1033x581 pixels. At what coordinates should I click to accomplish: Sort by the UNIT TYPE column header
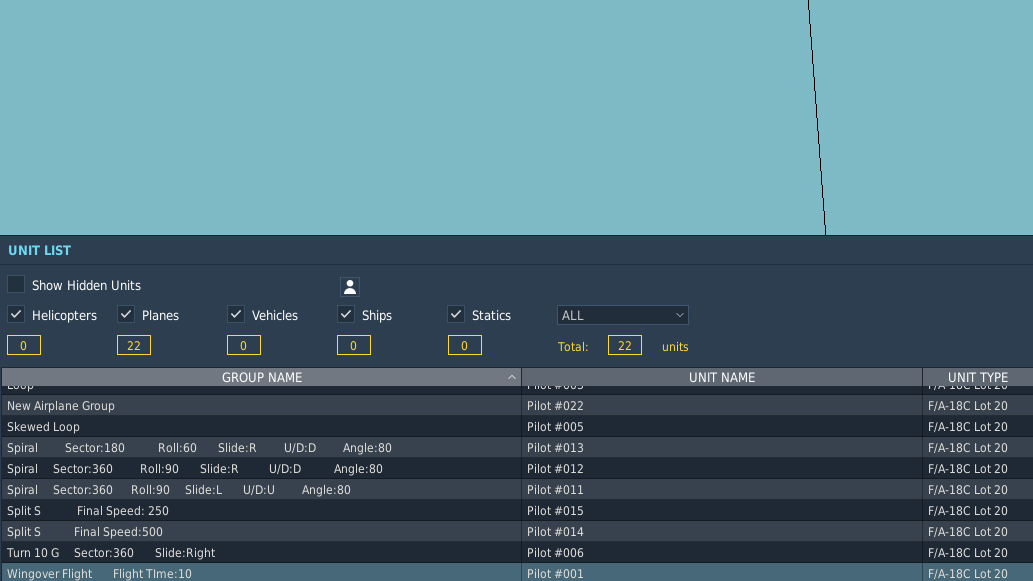[x=977, y=378]
